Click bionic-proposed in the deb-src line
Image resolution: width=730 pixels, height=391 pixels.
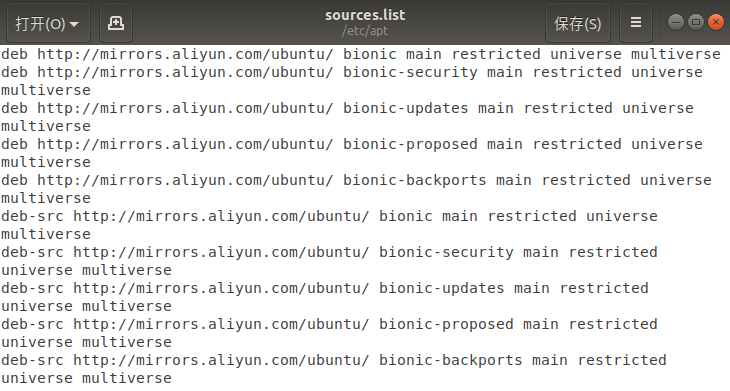pyautogui.click(x=446, y=324)
